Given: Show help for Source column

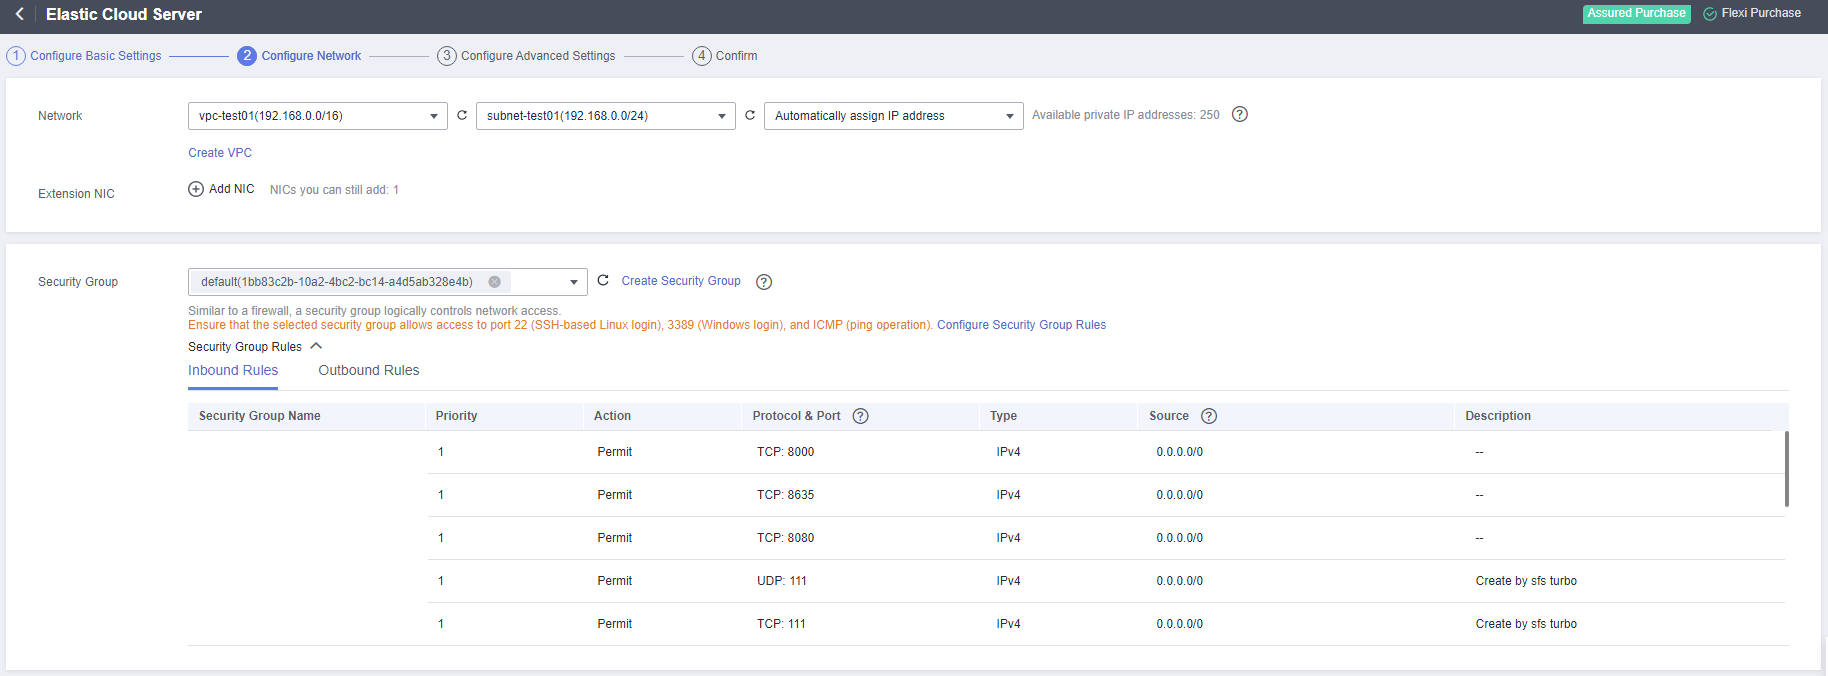Looking at the screenshot, I should (1209, 416).
